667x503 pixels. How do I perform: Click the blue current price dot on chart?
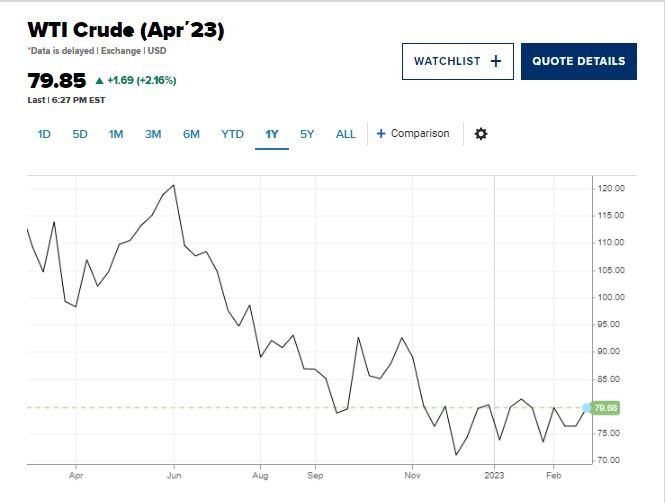tap(587, 408)
